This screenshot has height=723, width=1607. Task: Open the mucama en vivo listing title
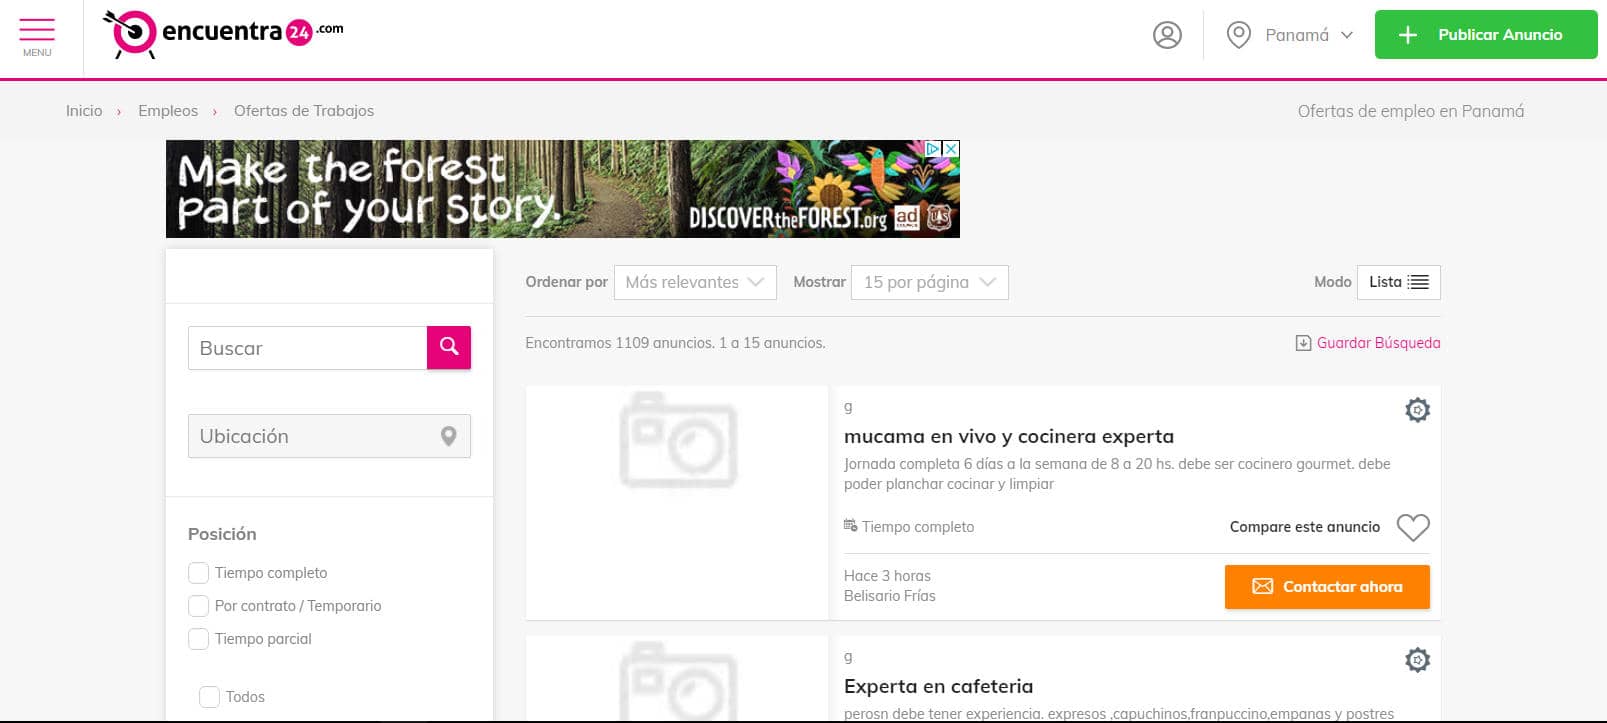(x=1009, y=436)
